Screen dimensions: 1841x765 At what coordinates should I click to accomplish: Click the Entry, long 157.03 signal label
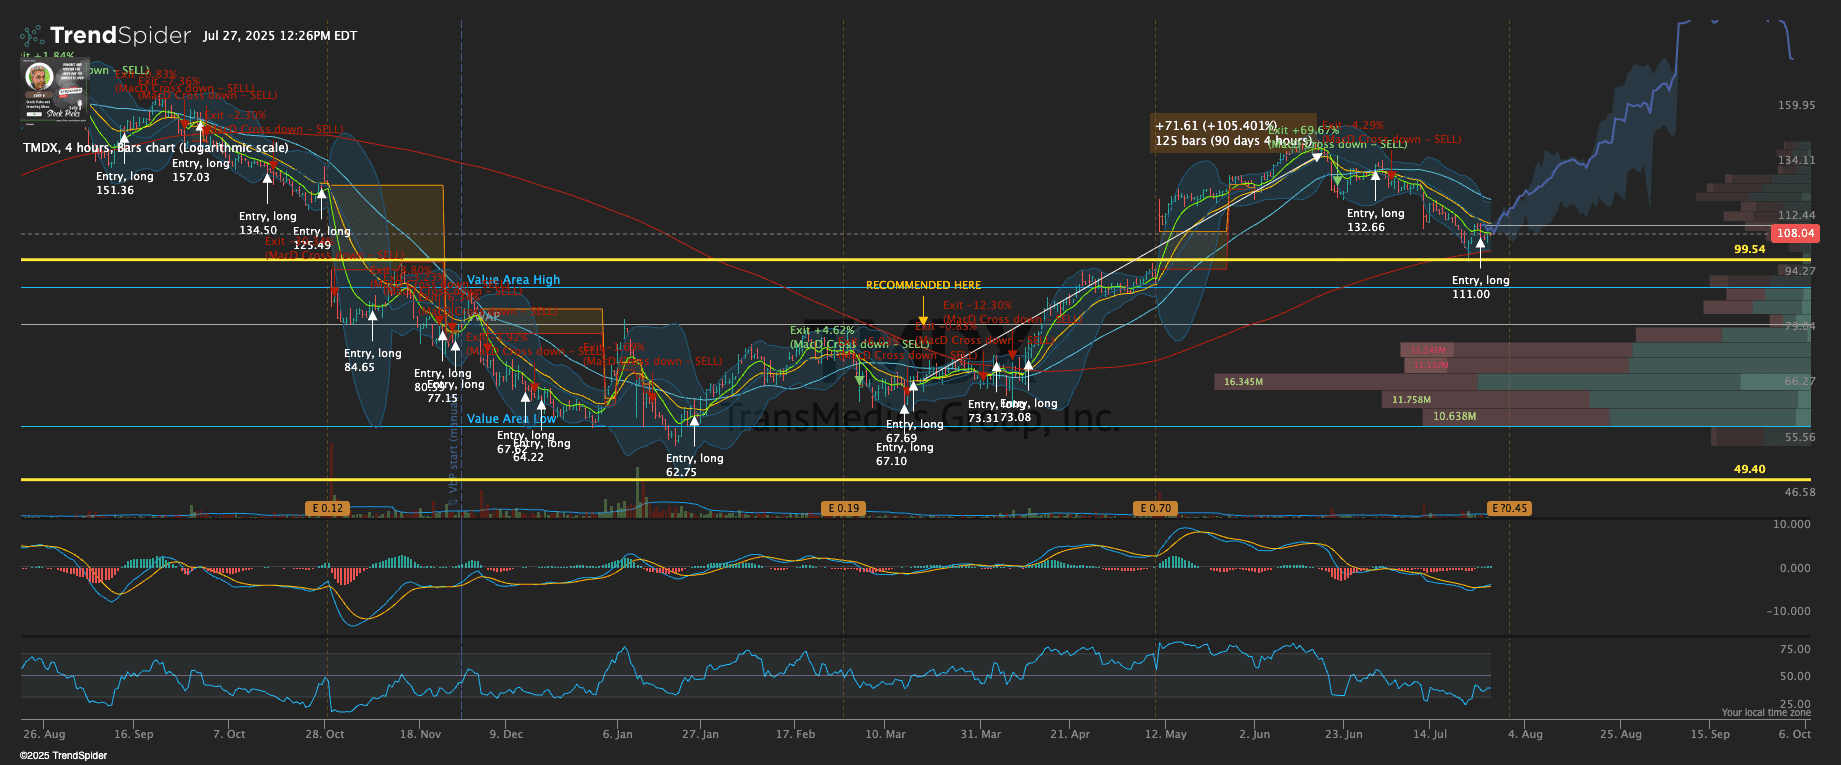(x=201, y=170)
